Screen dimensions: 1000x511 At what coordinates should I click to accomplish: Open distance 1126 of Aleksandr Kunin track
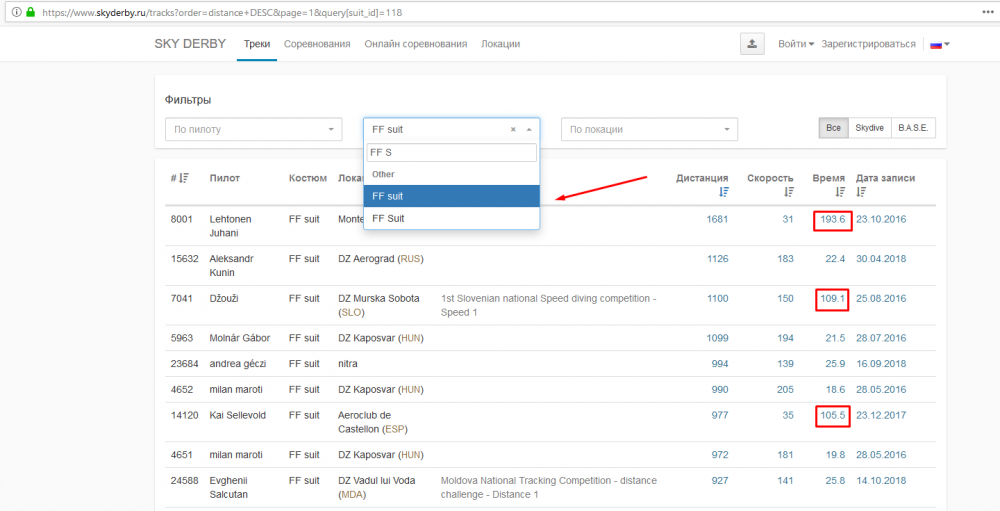click(717, 258)
